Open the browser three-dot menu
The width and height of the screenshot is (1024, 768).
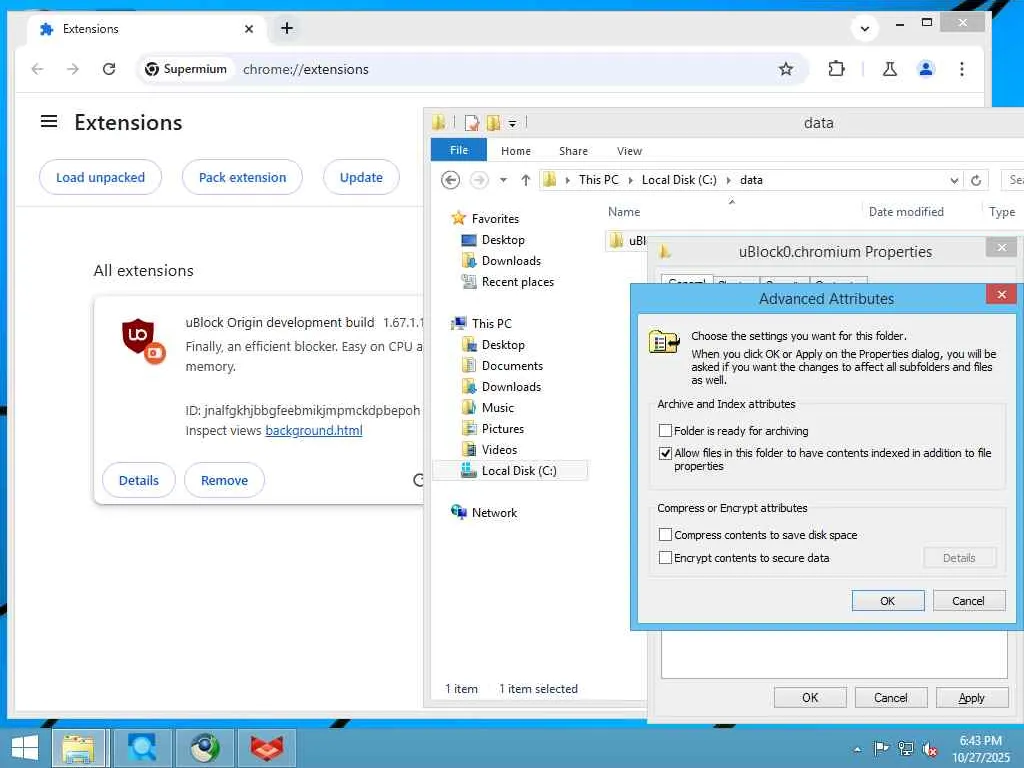[x=961, y=69]
